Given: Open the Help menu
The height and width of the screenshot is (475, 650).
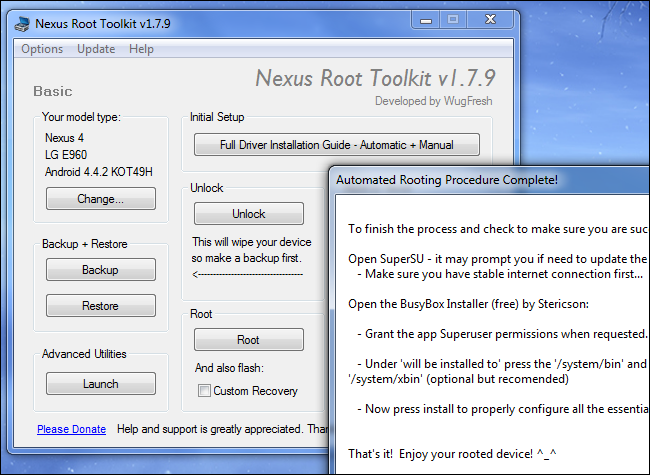Looking at the screenshot, I should [x=141, y=49].
